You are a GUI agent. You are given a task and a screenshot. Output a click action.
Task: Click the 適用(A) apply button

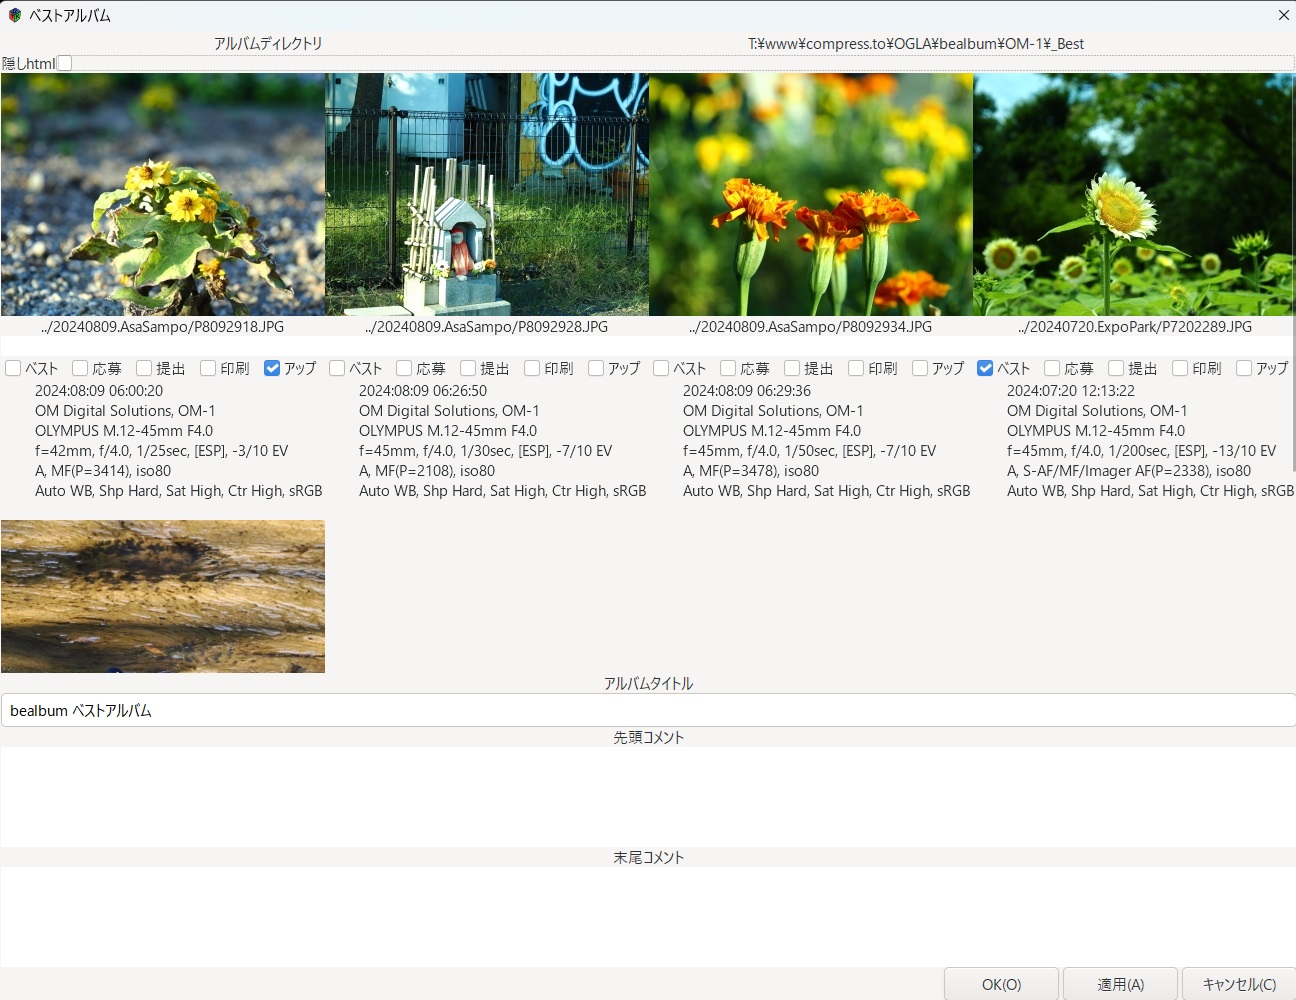pos(1120,984)
